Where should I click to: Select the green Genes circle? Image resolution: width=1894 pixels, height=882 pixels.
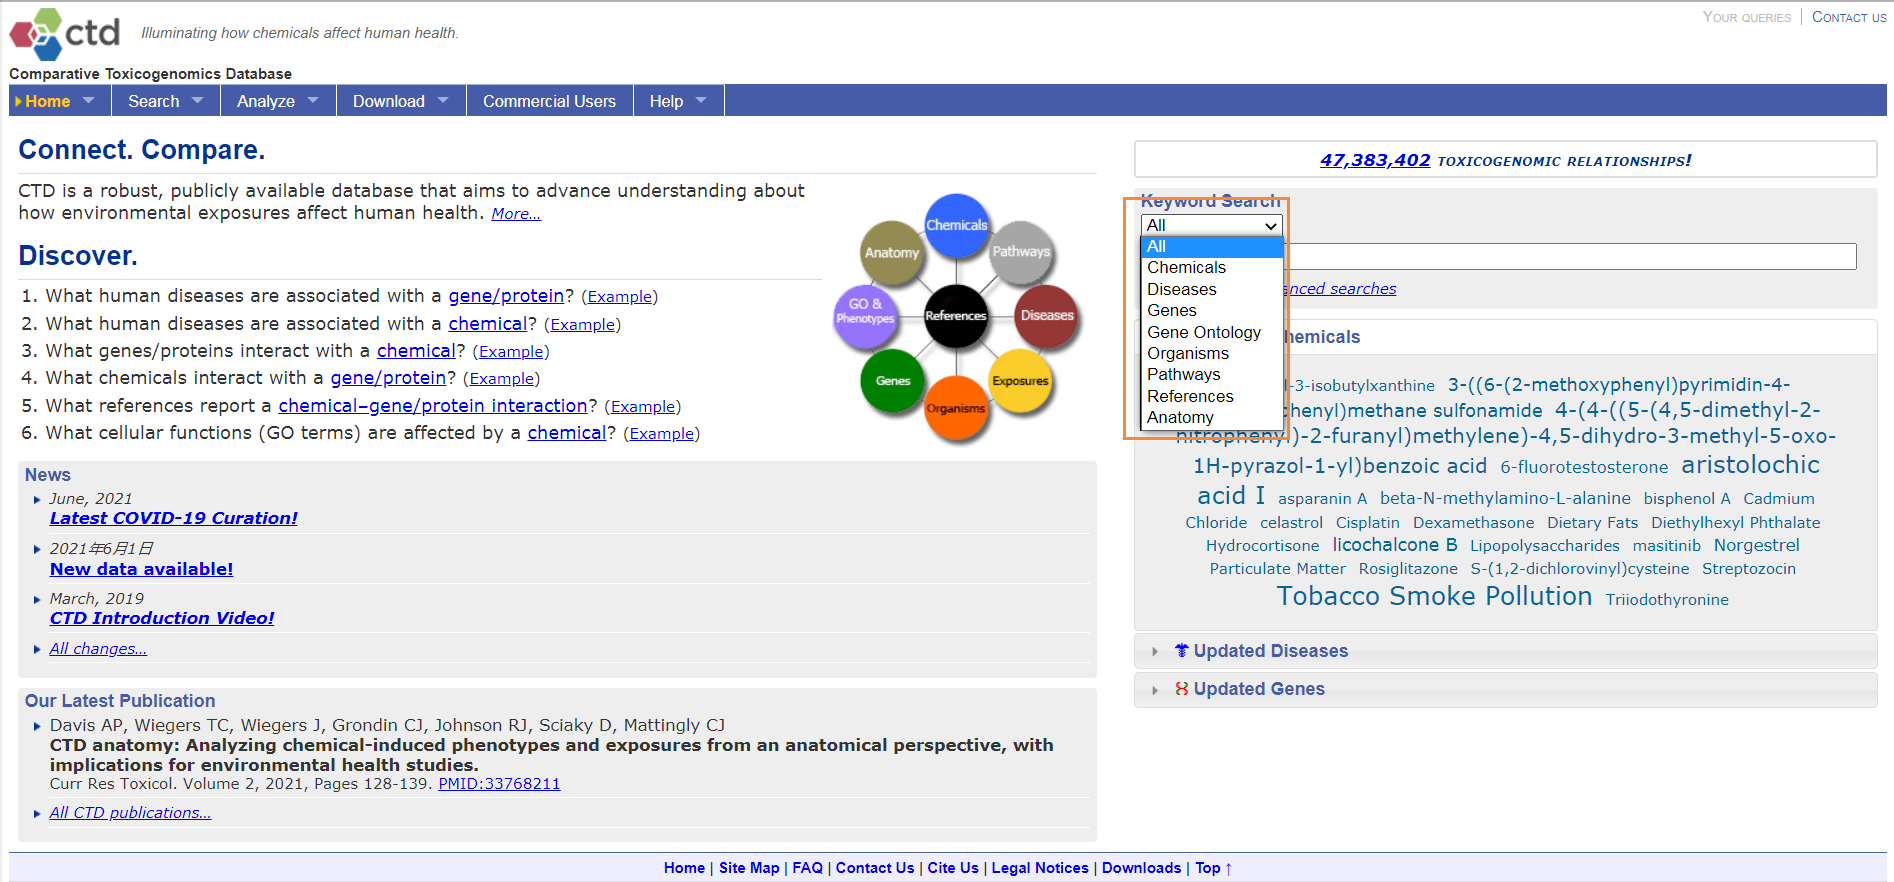(x=893, y=381)
